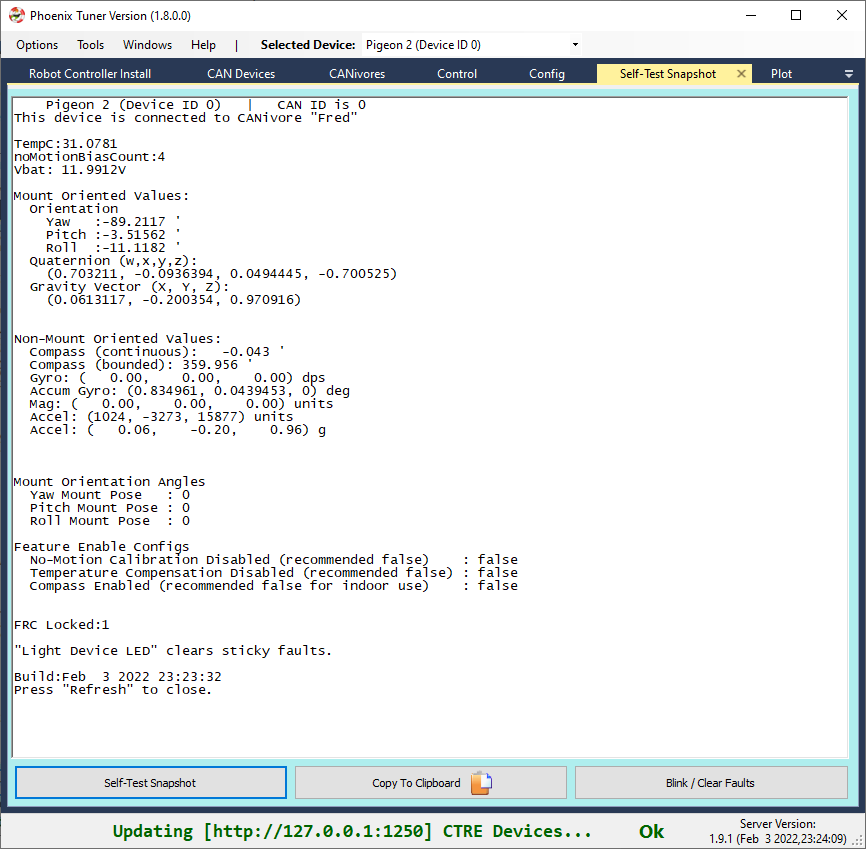Click the Compass Enabled config line

click(x=274, y=586)
